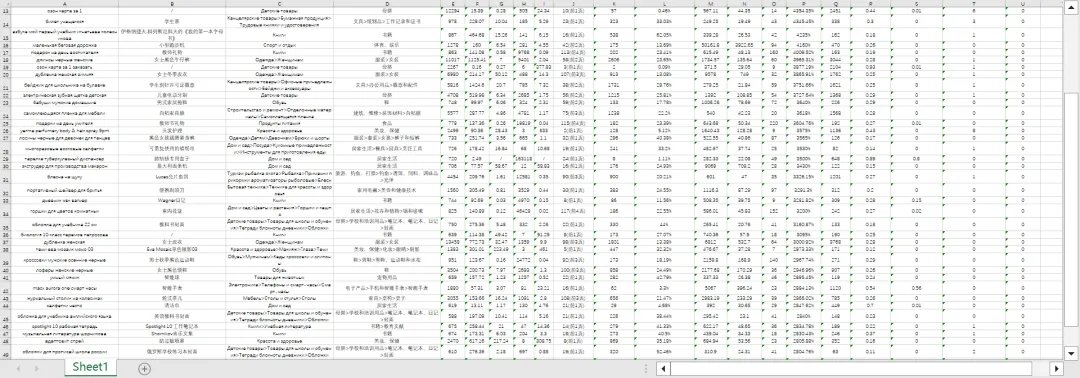Switch to the Sheet1 tab
Viewport: 1080px width, 378px height.
point(90,367)
